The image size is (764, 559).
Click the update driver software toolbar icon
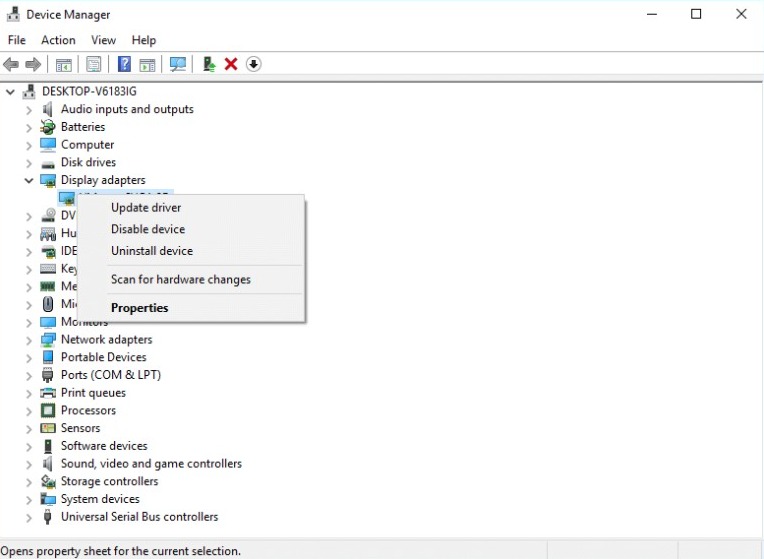(x=209, y=64)
